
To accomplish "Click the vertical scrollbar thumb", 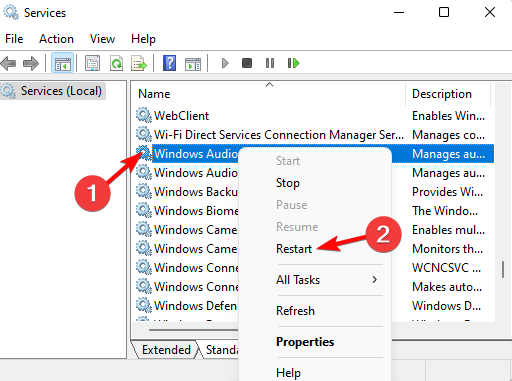I will pos(503,269).
